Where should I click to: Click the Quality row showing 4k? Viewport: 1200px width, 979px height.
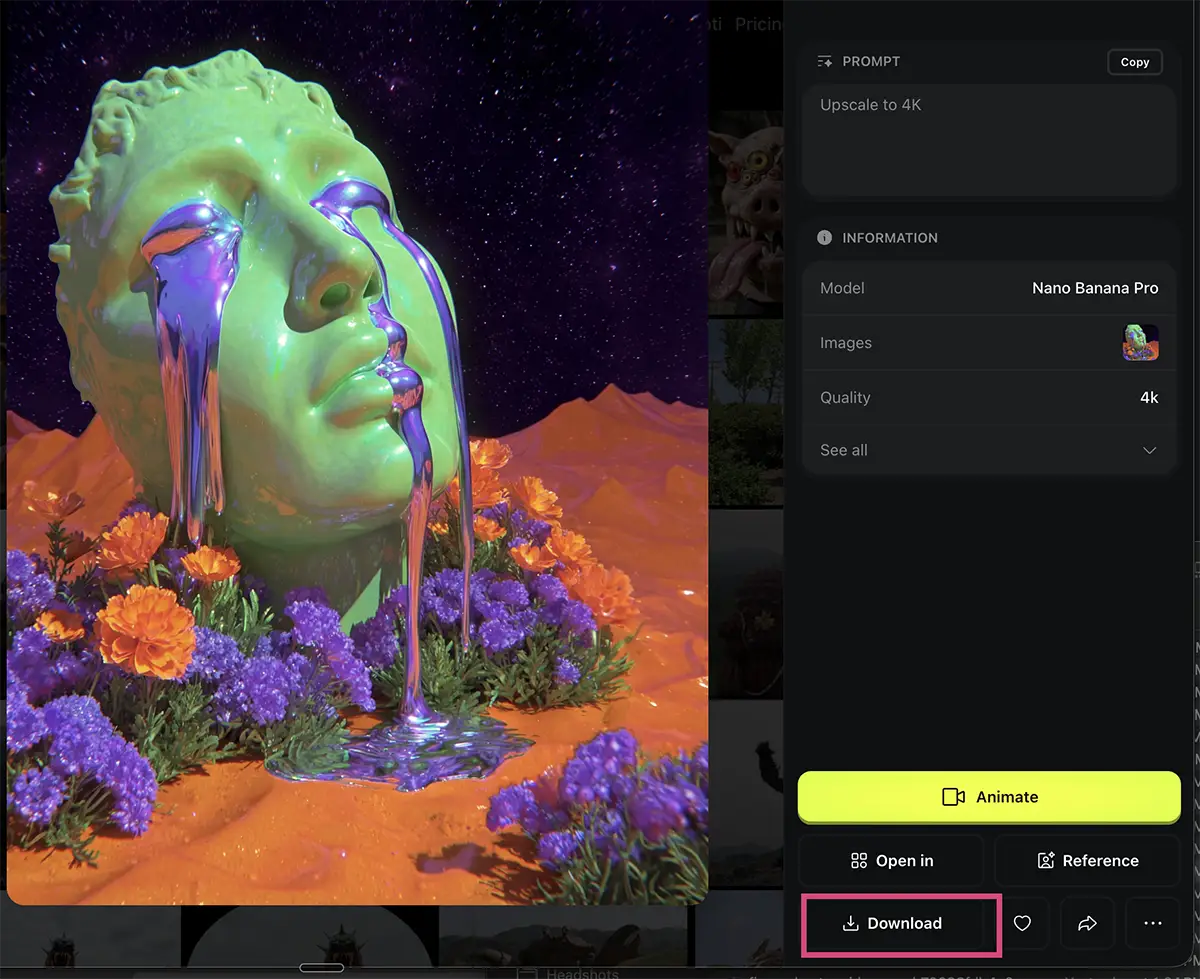[x=988, y=398]
